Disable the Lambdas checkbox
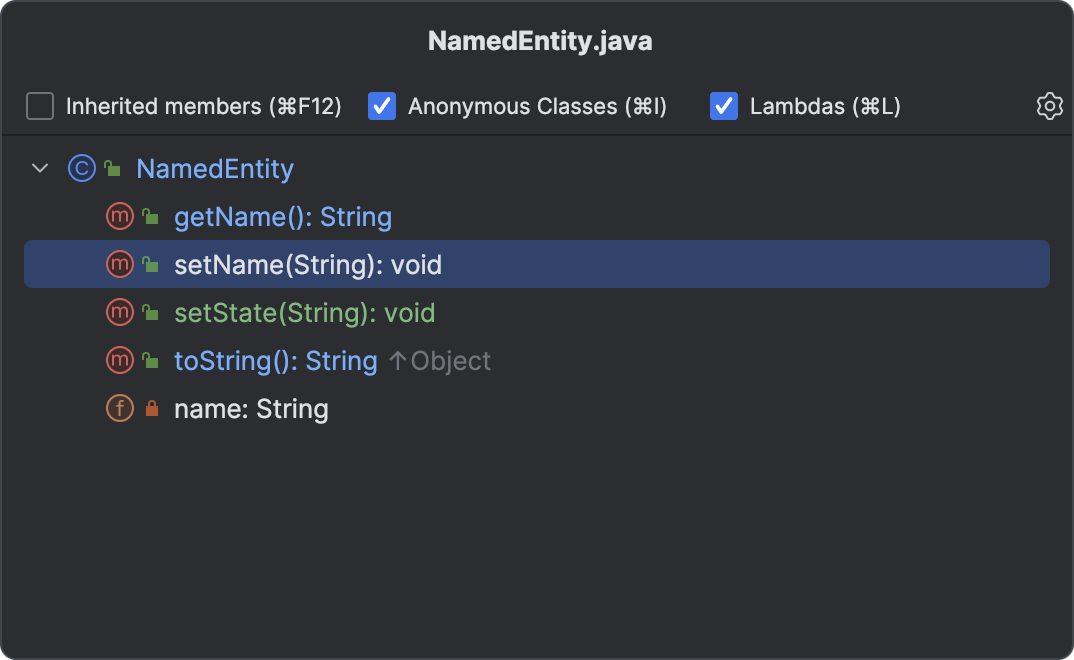 723,106
